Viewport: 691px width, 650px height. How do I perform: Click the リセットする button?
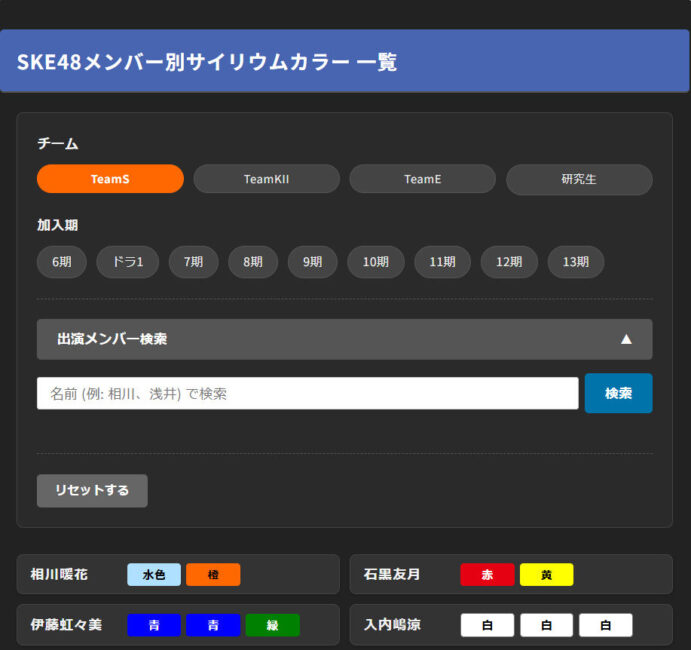coord(92,490)
